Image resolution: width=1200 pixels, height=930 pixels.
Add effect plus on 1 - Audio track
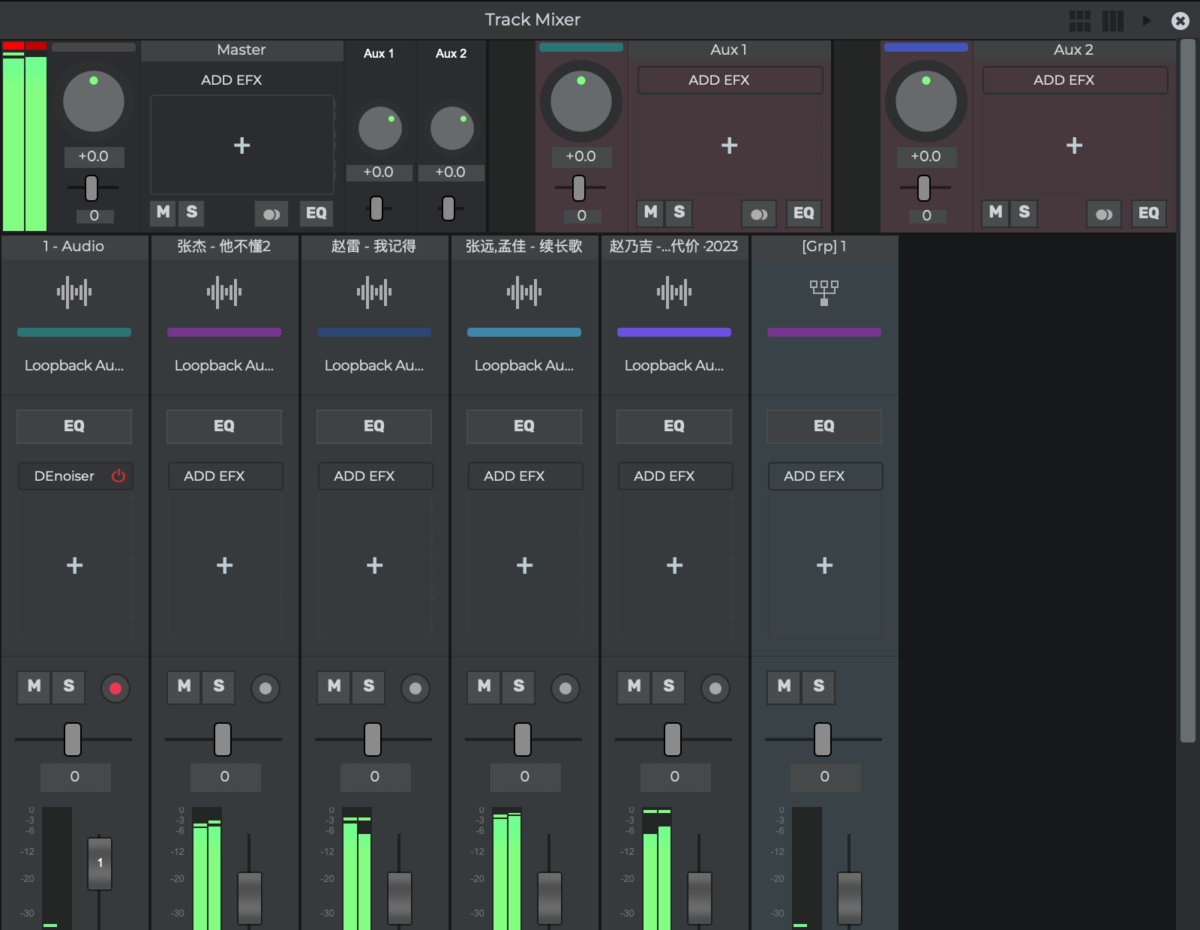tap(74, 566)
